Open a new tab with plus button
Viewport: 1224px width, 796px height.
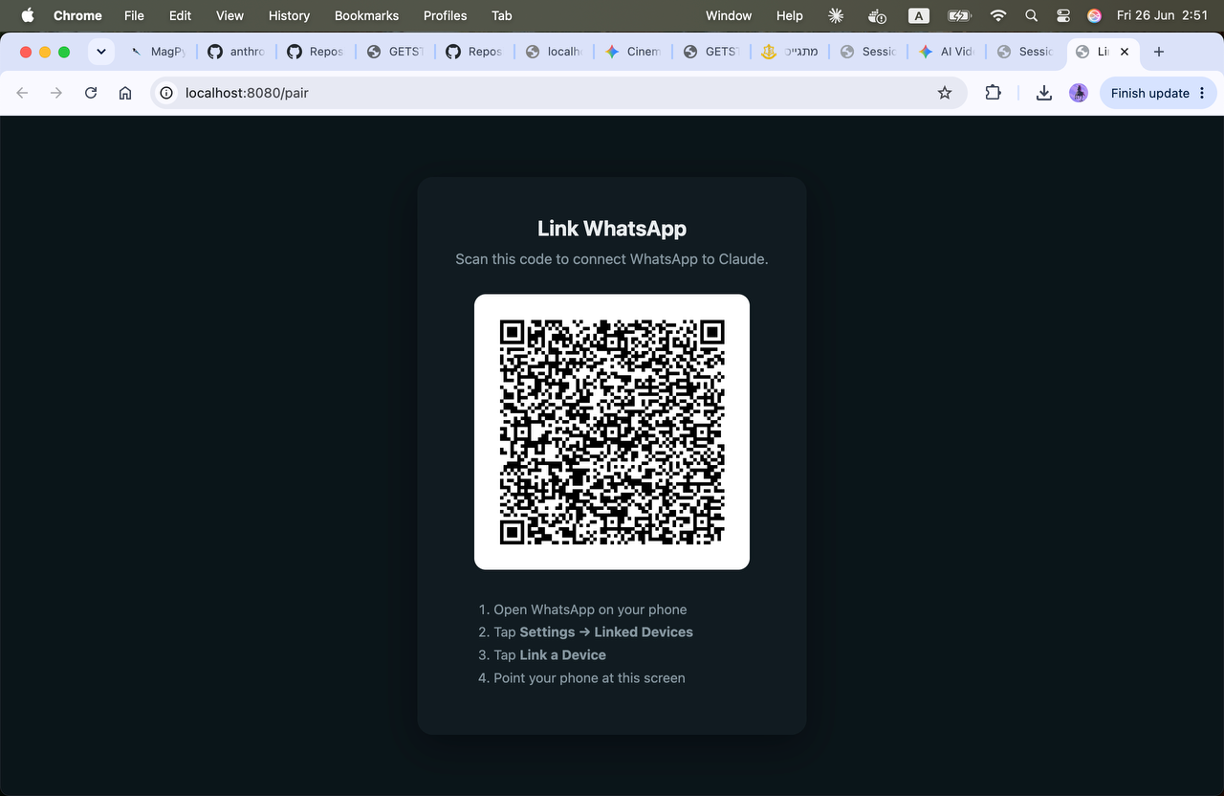pos(1159,52)
